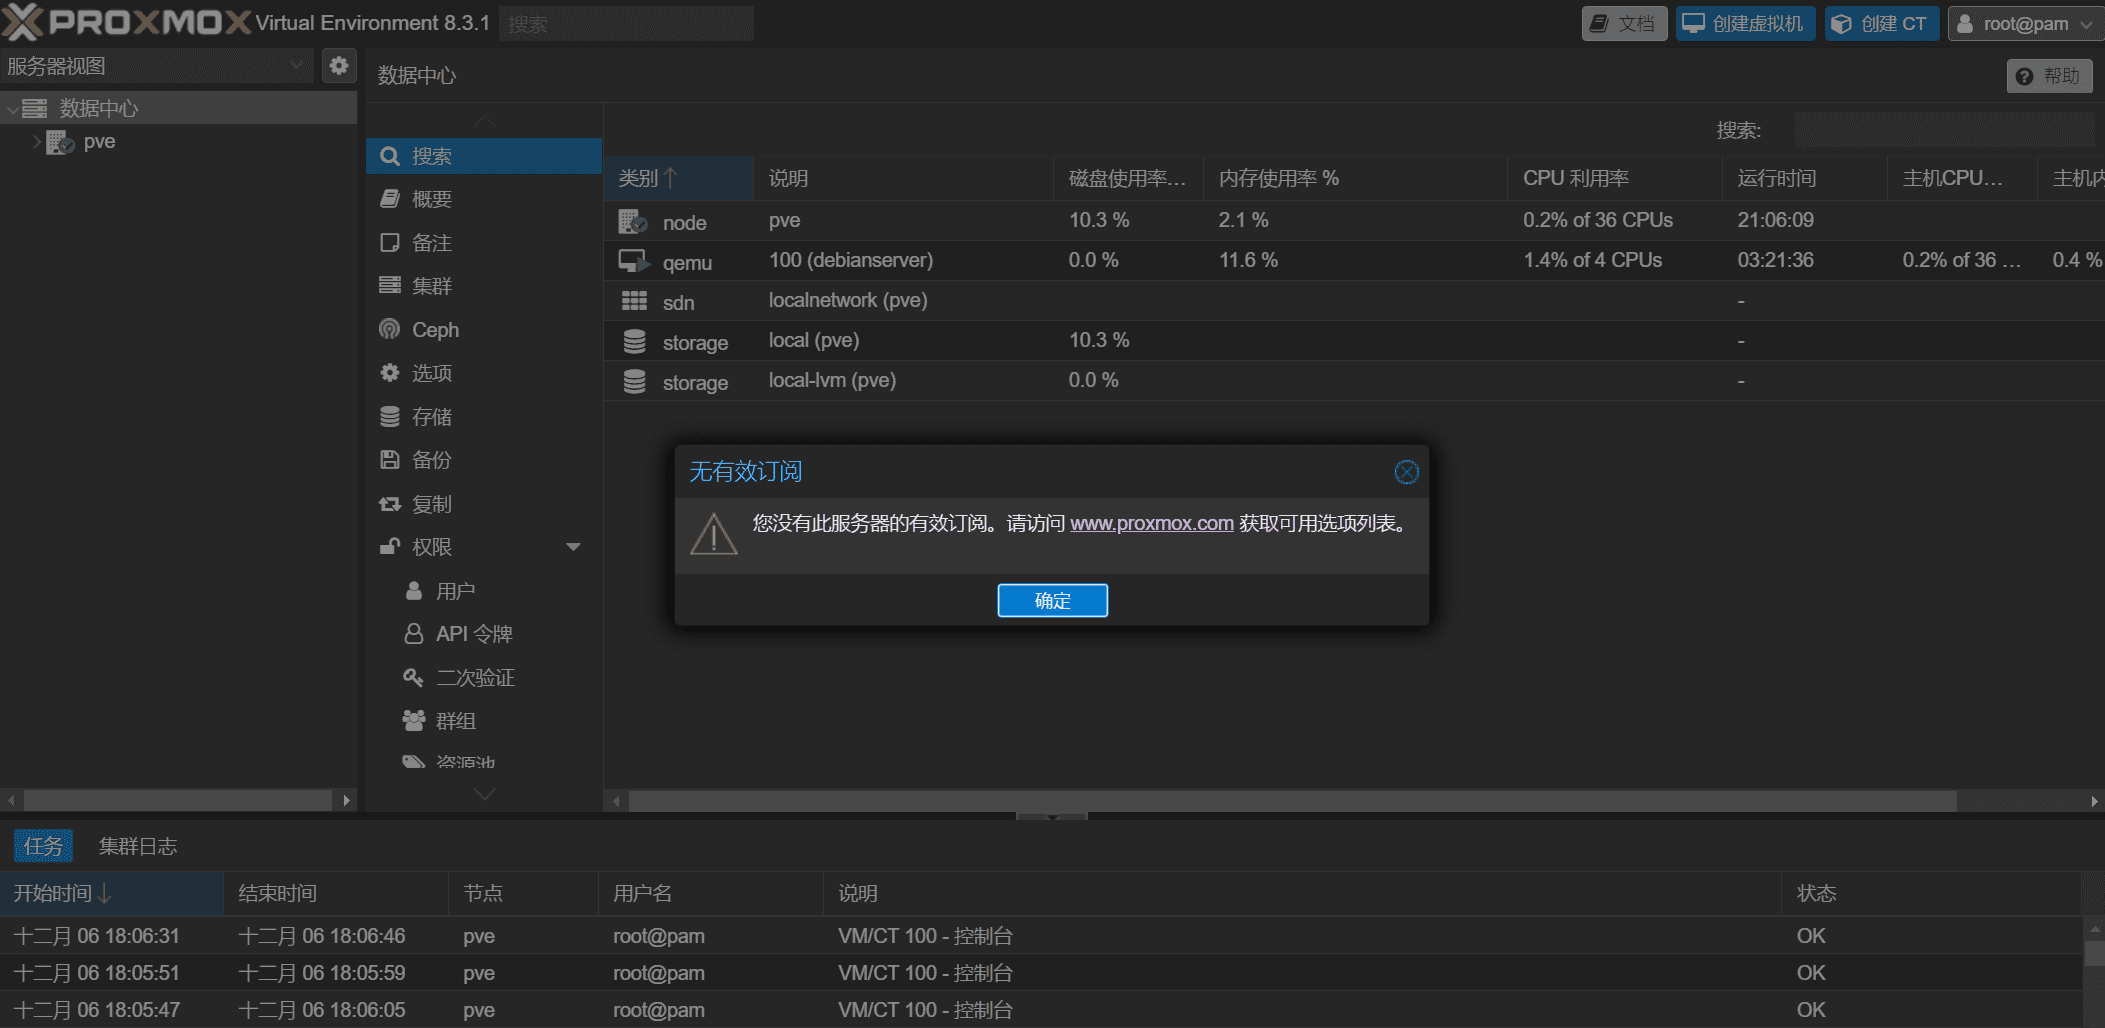Open the 集群 cluster icon
The height and width of the screenshot is (1028, 2105).
coord(390,286)
